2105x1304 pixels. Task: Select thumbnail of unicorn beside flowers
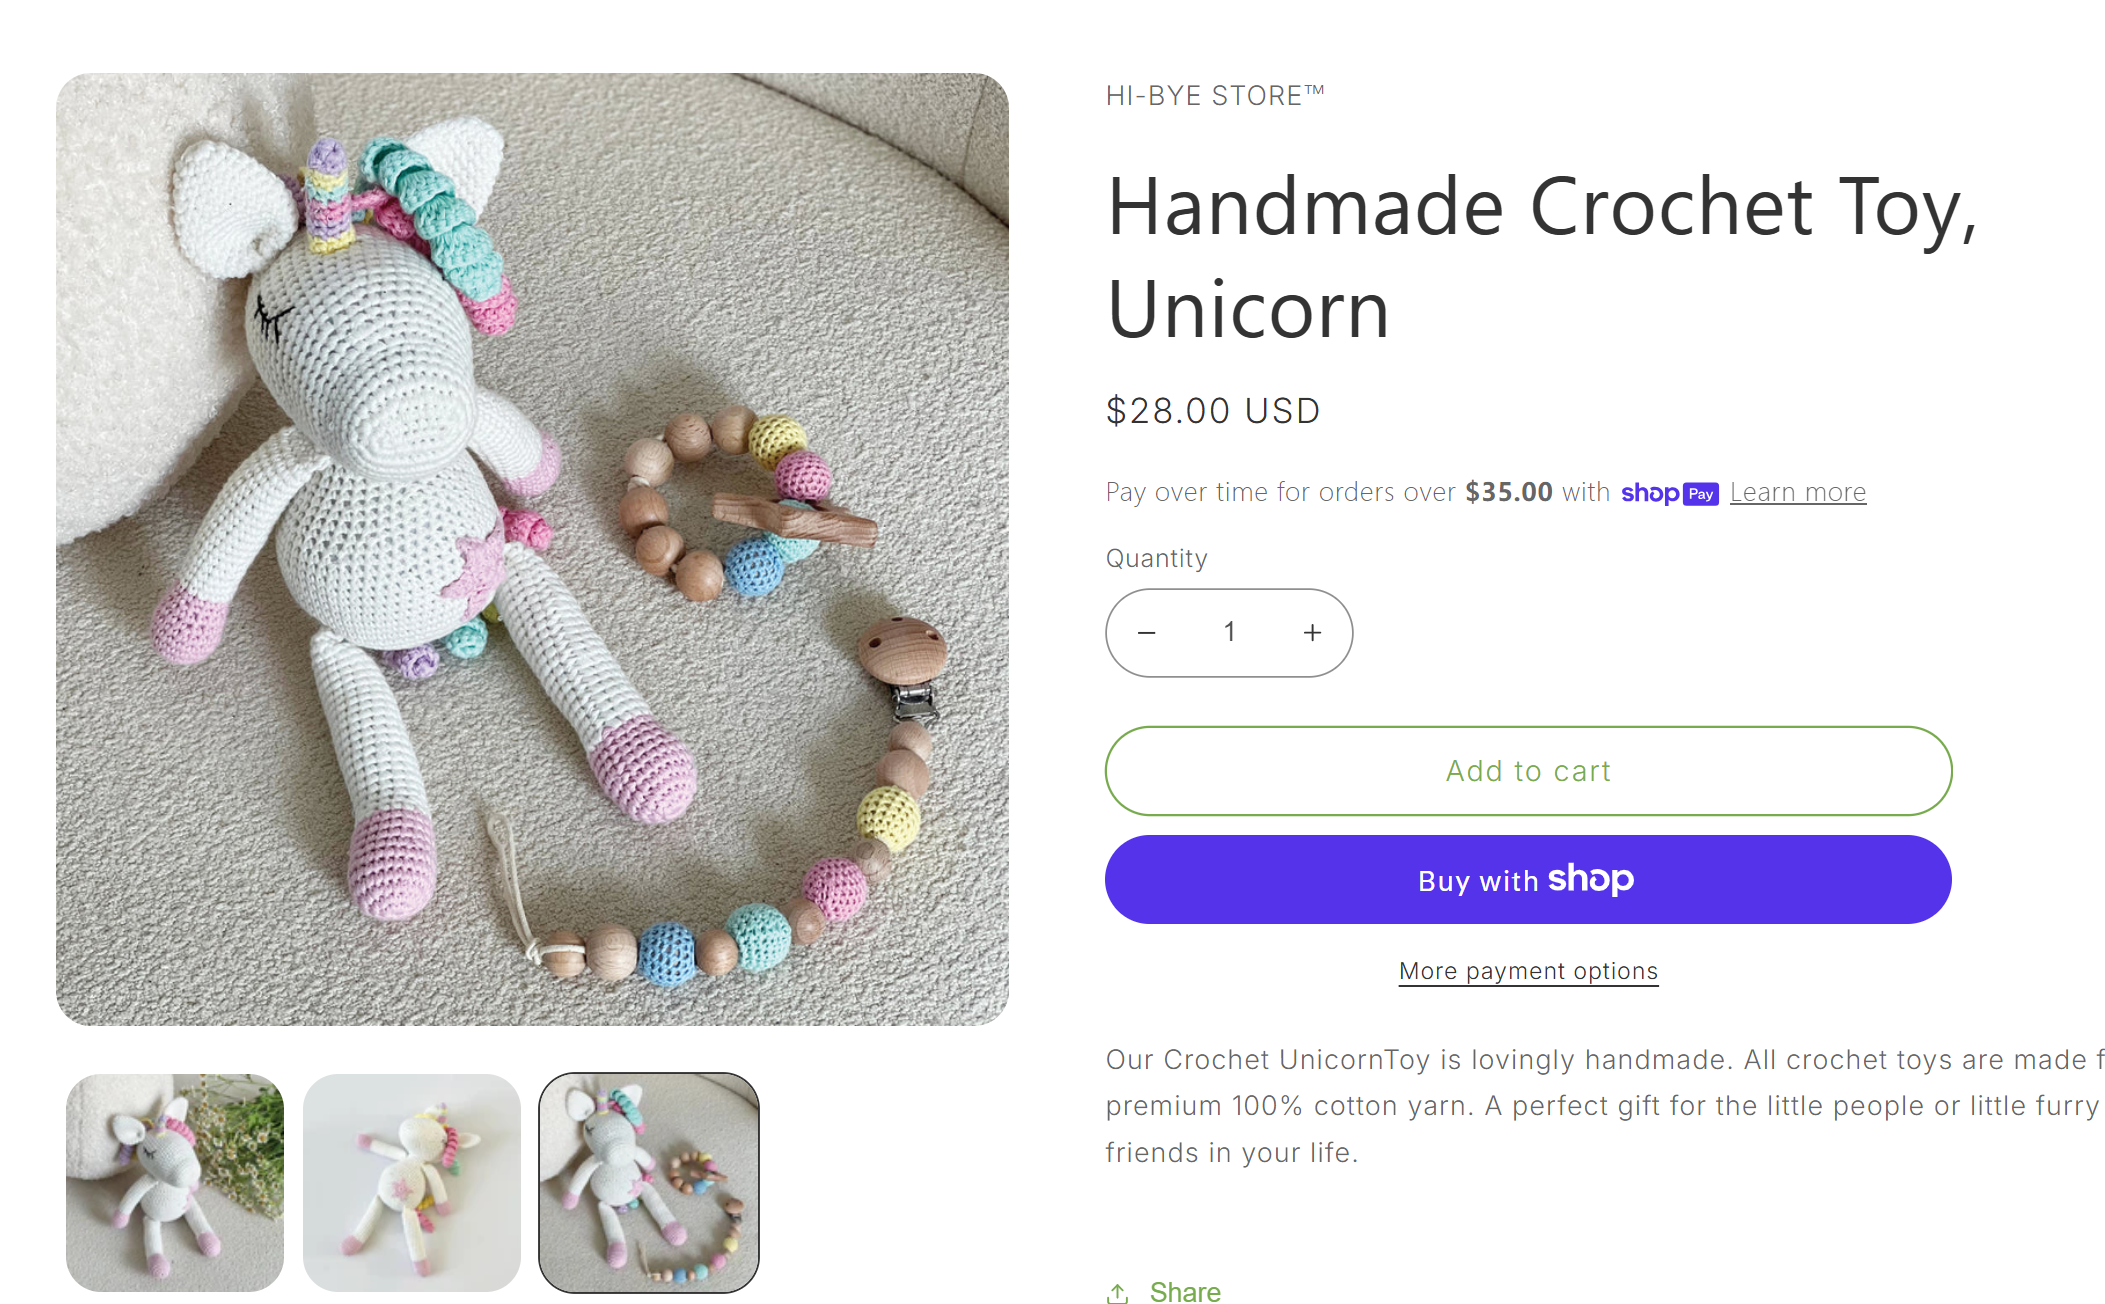[175, 1183]
